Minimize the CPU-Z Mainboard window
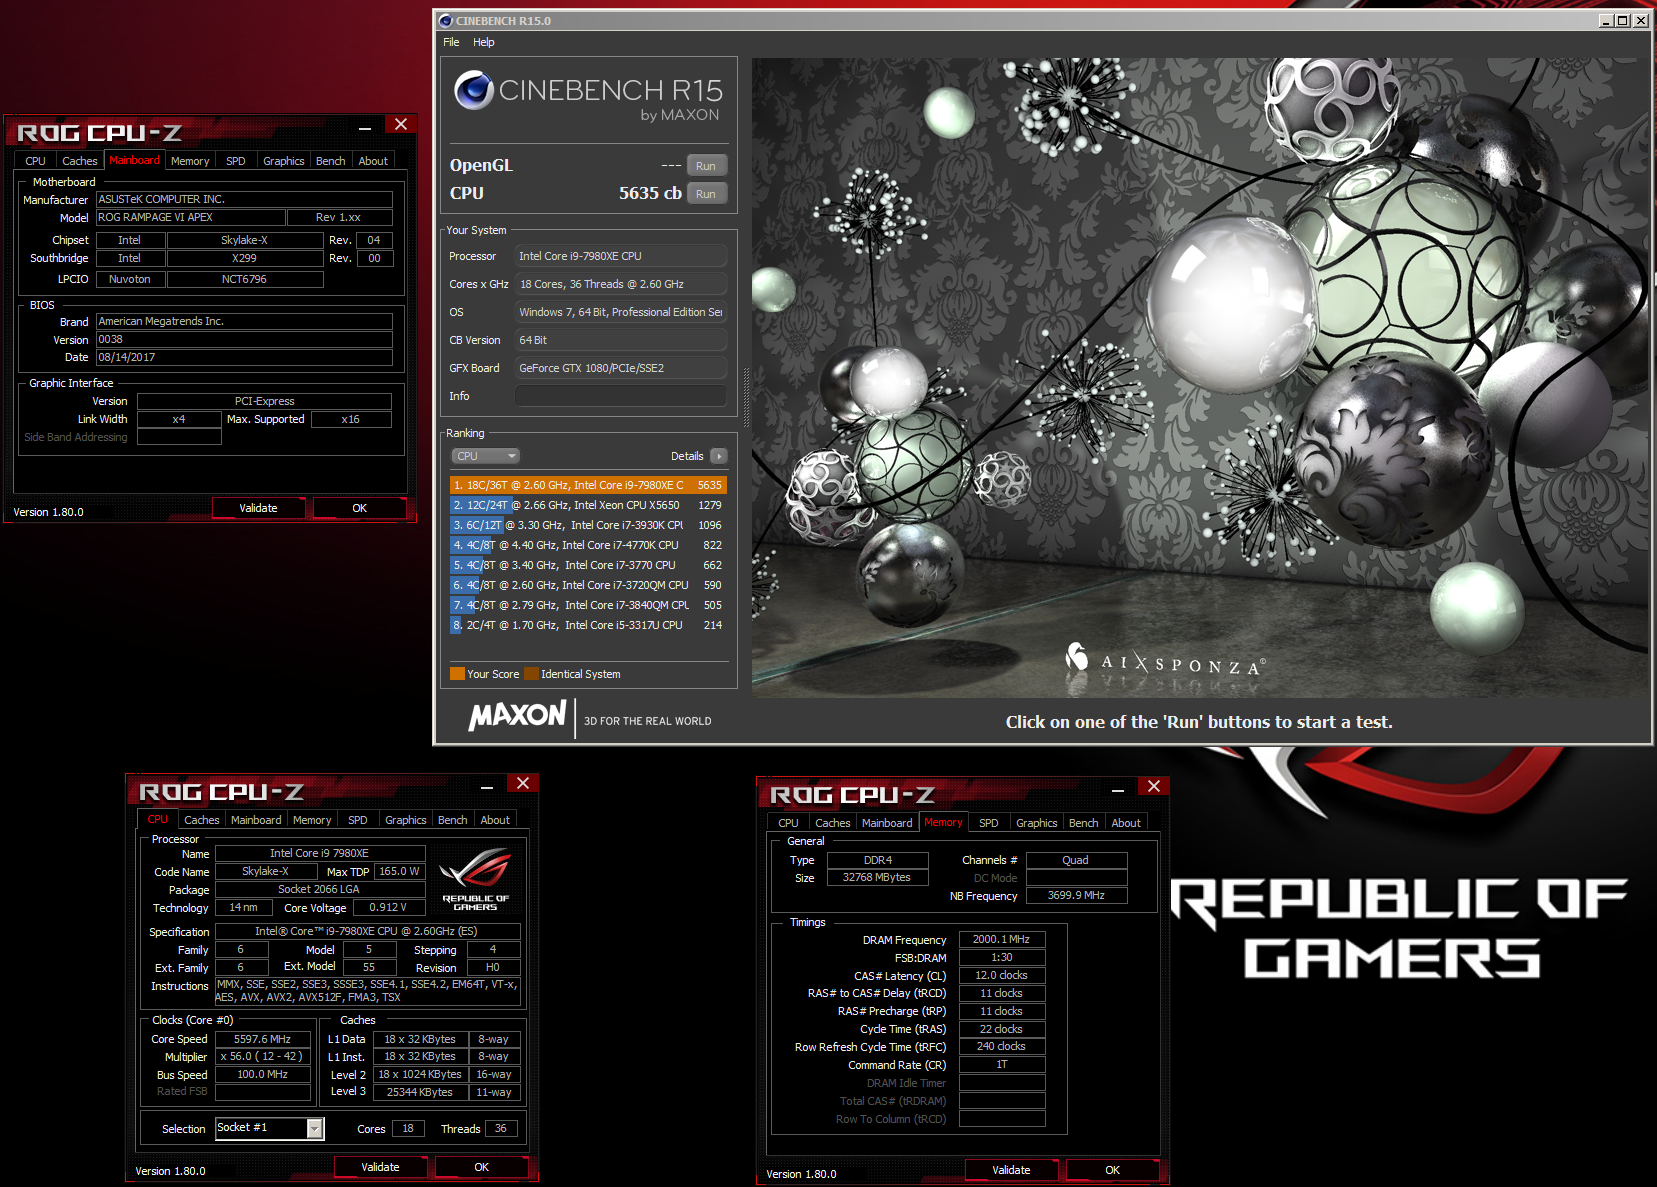The width and height of the screenshot is (1657, 1187). 365,126
